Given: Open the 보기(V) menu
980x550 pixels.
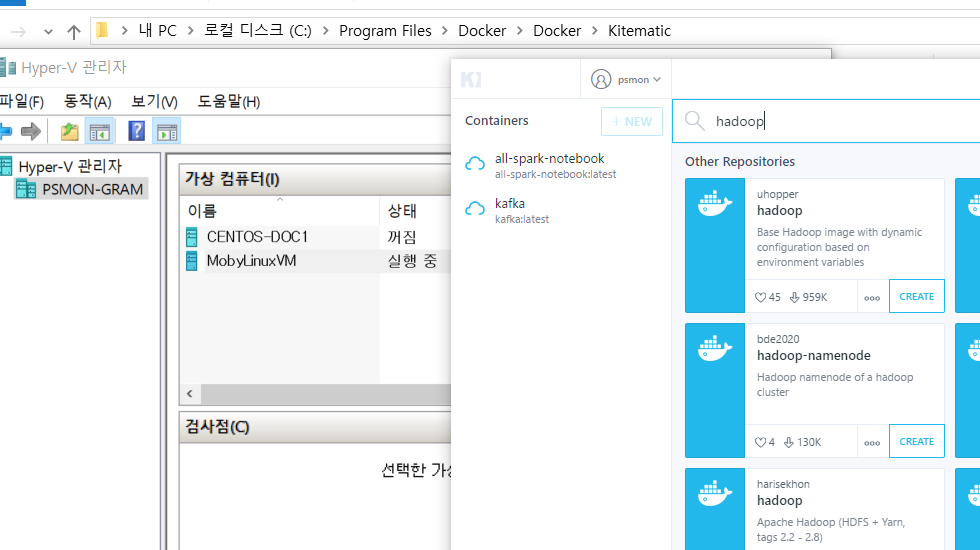Looking at the screenshot, I should [154, 101].
